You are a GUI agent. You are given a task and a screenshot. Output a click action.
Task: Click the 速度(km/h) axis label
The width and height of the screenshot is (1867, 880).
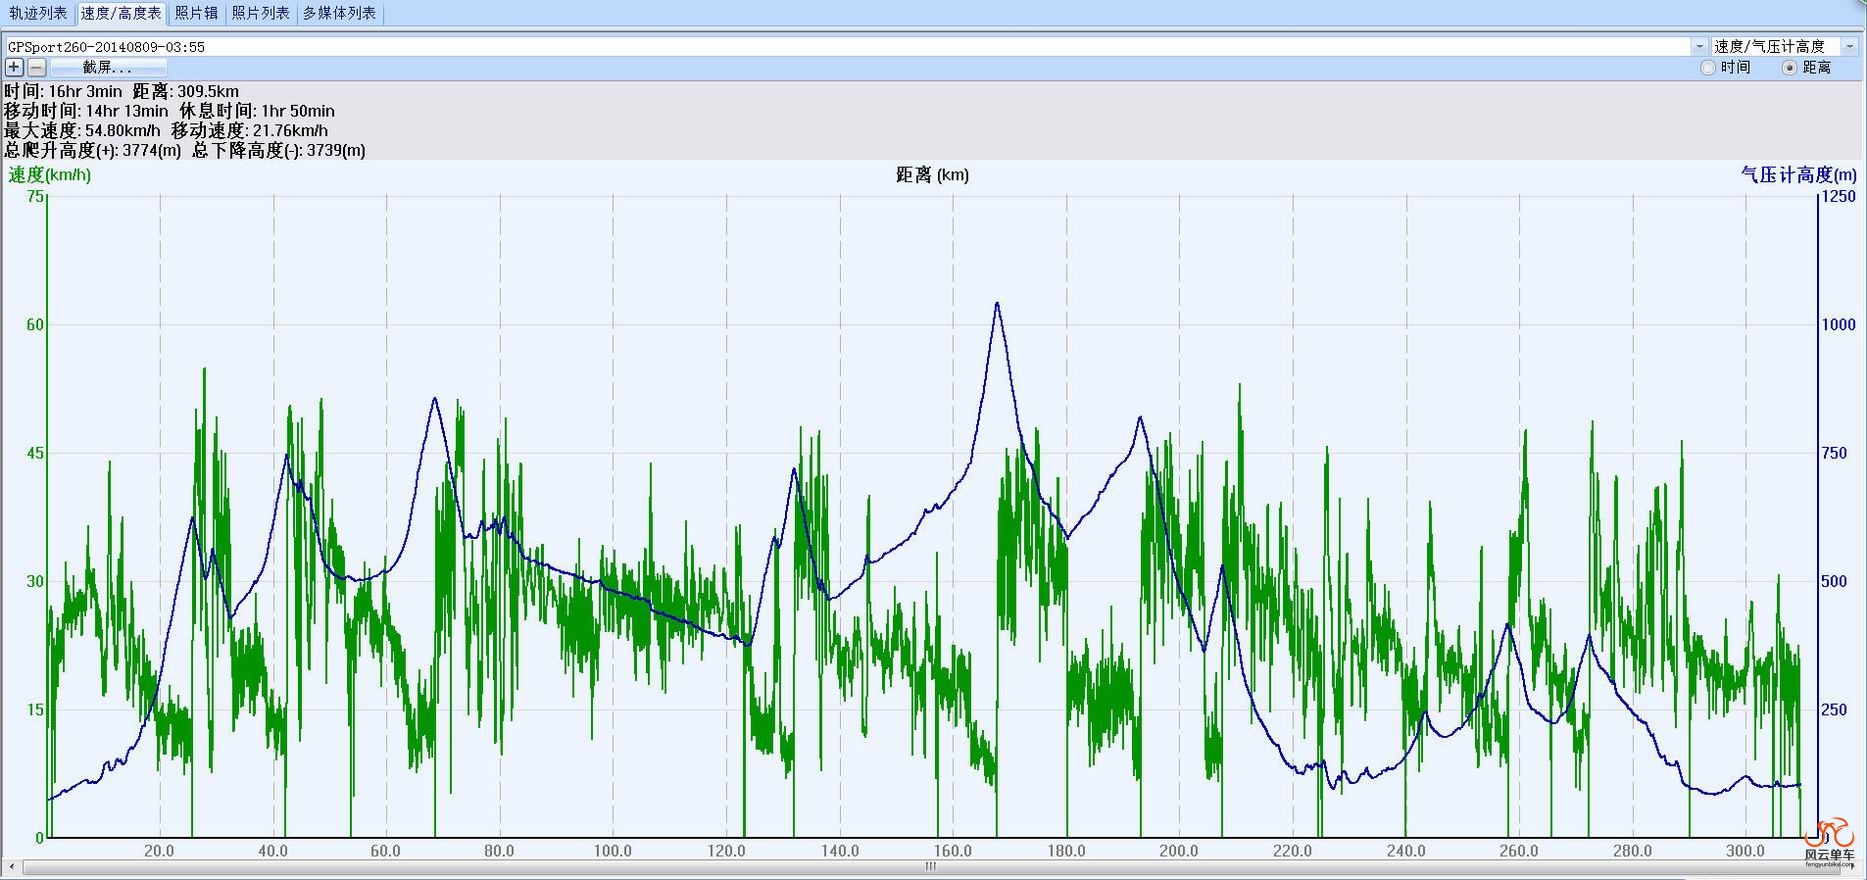coord(50,175)
